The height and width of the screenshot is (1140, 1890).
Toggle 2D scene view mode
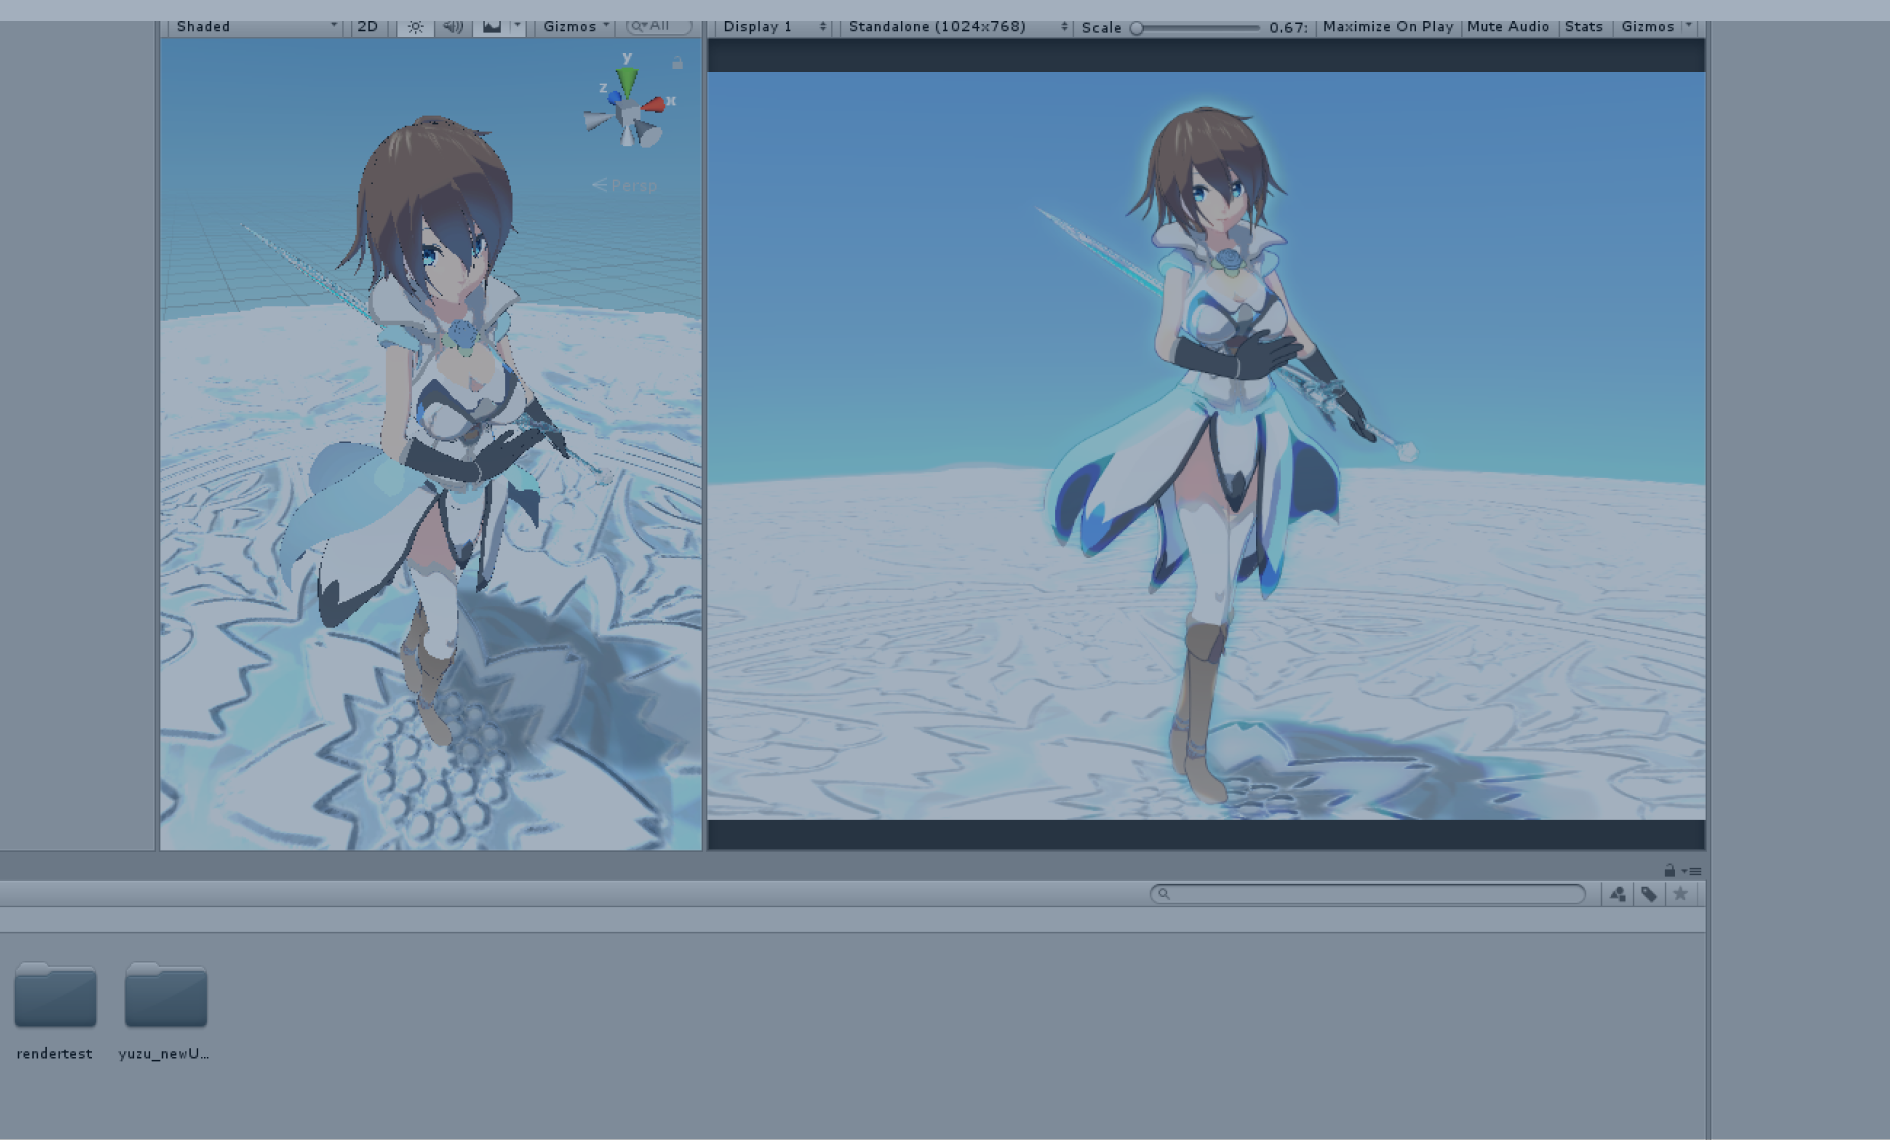(x=367, y=27)
